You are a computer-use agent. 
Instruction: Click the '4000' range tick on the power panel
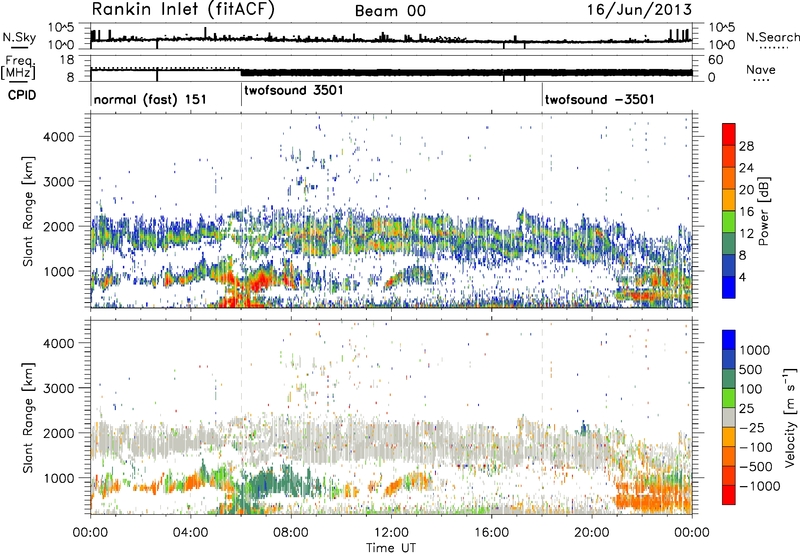coord(58,137)
